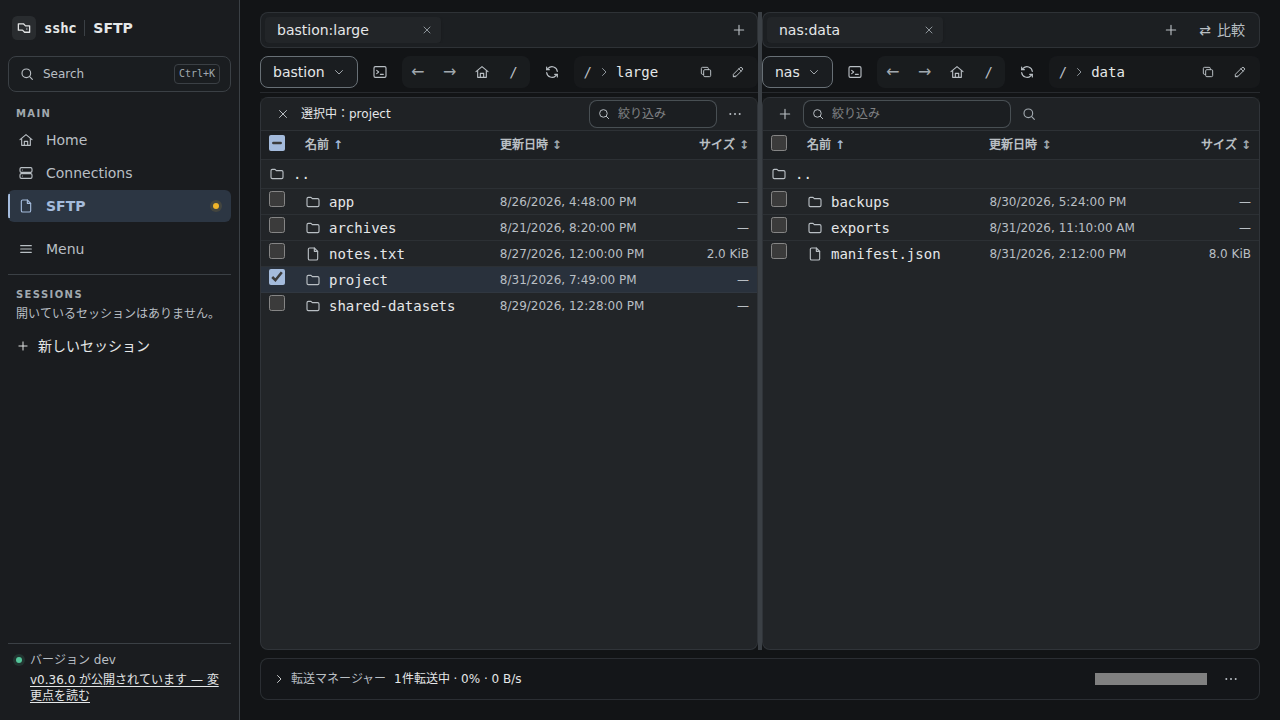
Task: Toggle select-all checkbox in nas pane
Action: (x=779, y=143)
